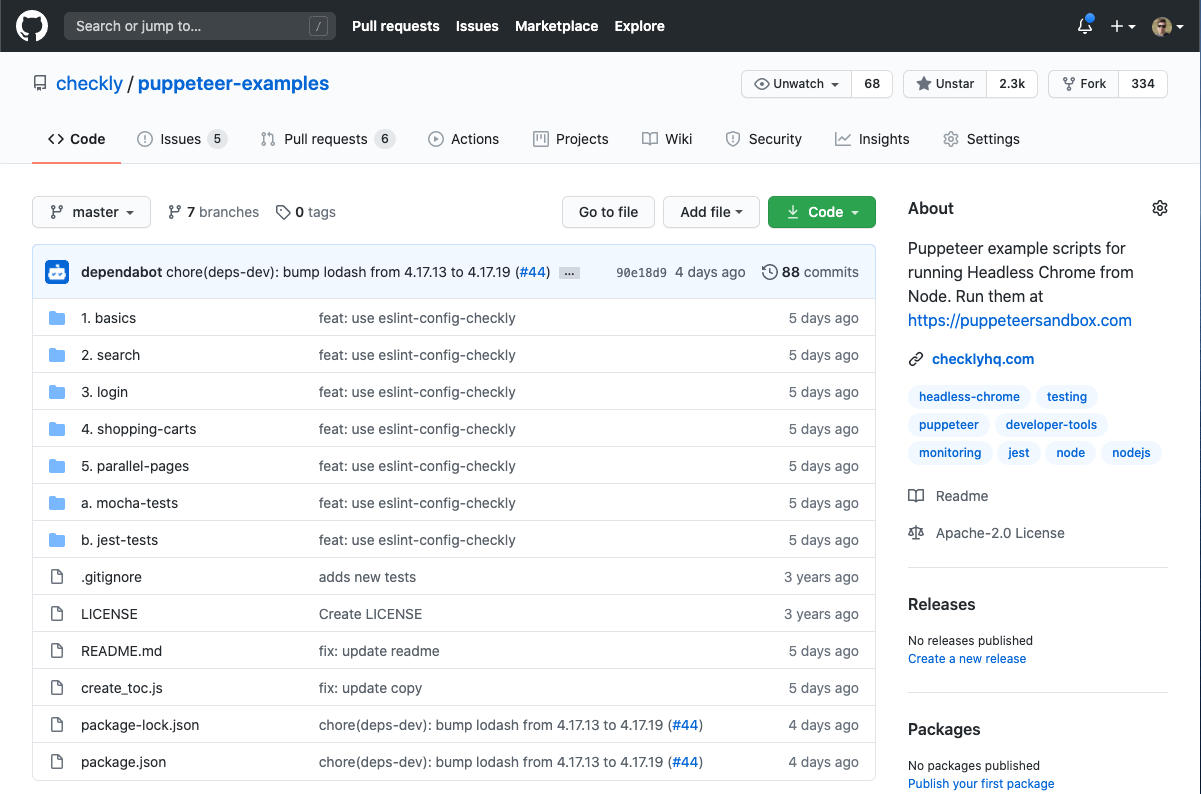Viewport: 1201px width, 794px height.
Task: Open the master branch selector
Action: [x=91, y=212]
